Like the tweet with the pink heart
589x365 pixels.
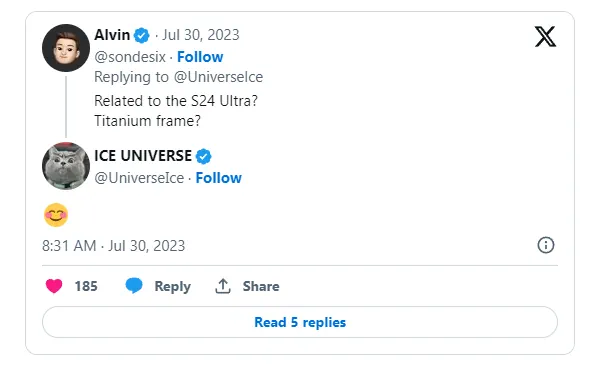coord(54,286)
